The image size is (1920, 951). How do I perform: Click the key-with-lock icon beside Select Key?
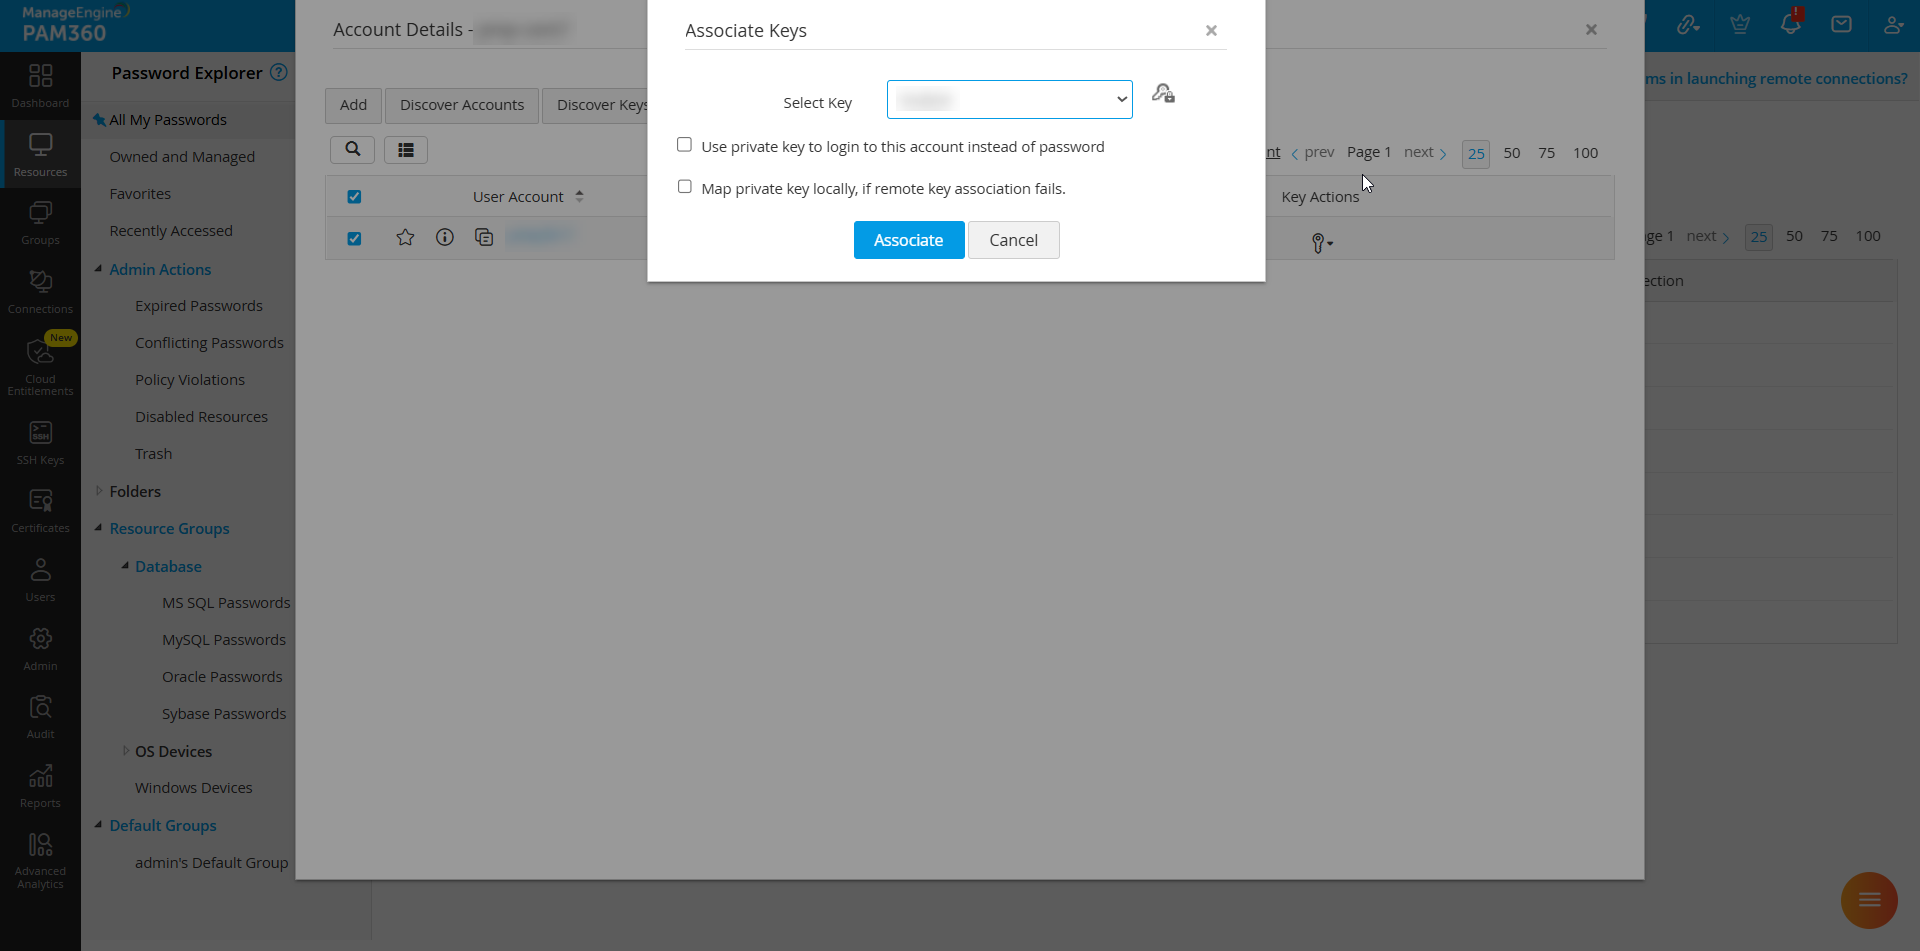coord(1163,93)
